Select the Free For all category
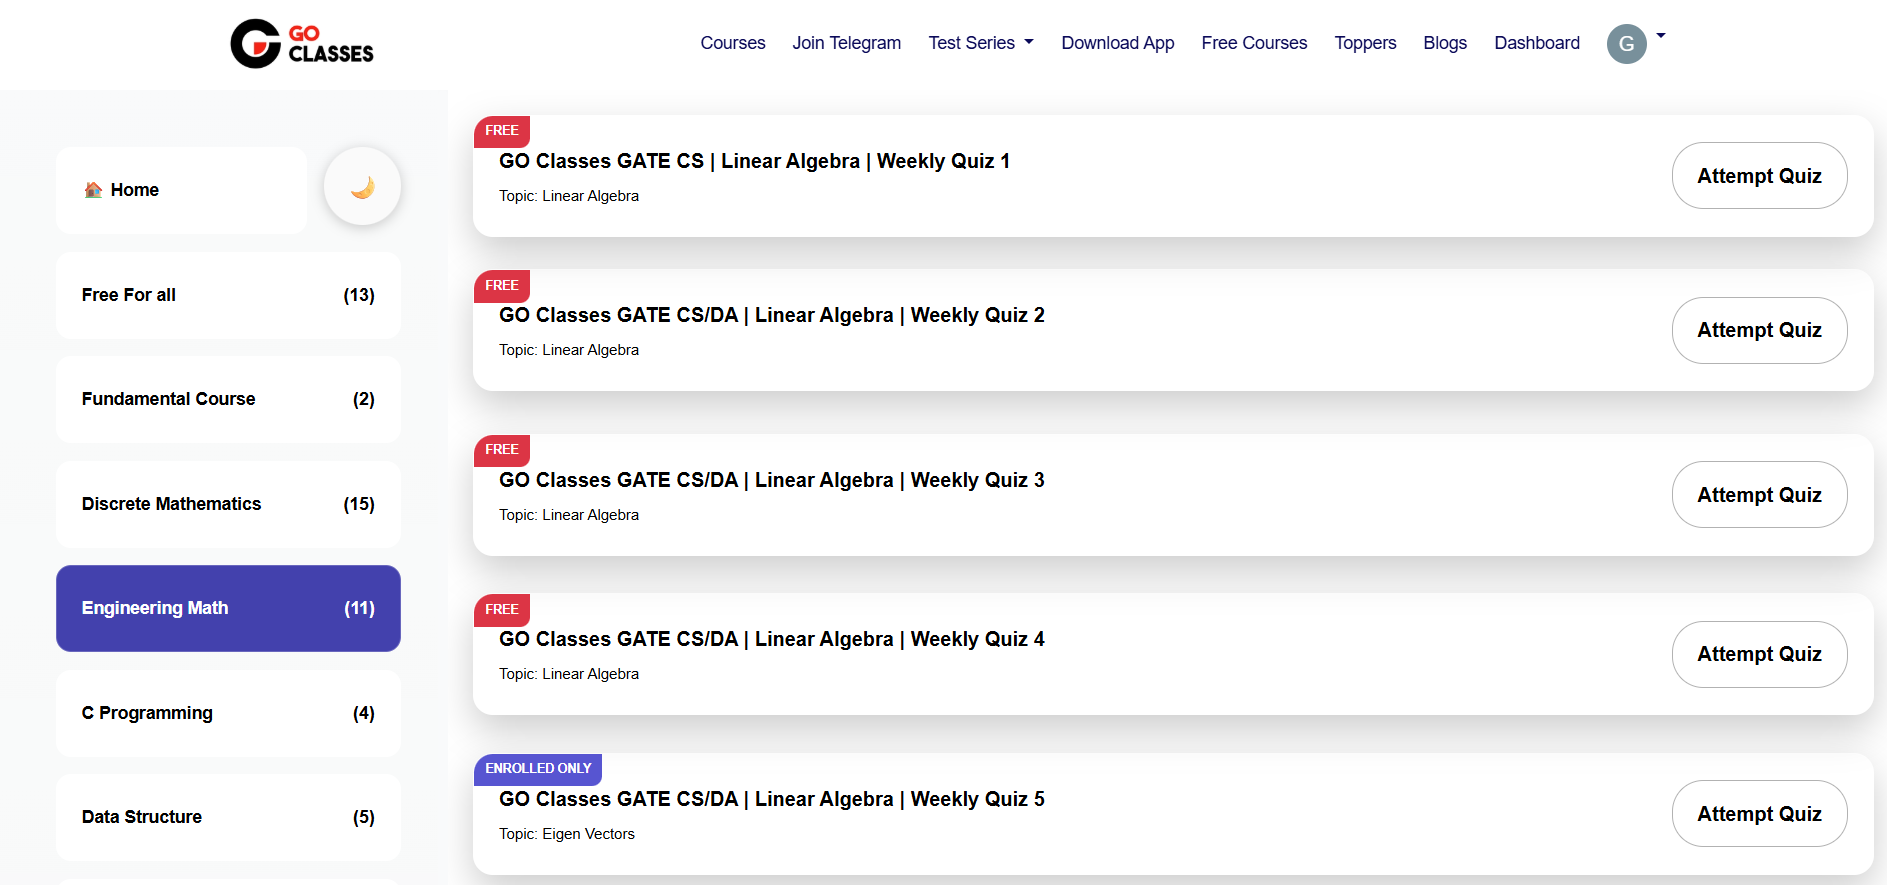The height and width of the screenshot is (885, 1887). coord(228,295)
